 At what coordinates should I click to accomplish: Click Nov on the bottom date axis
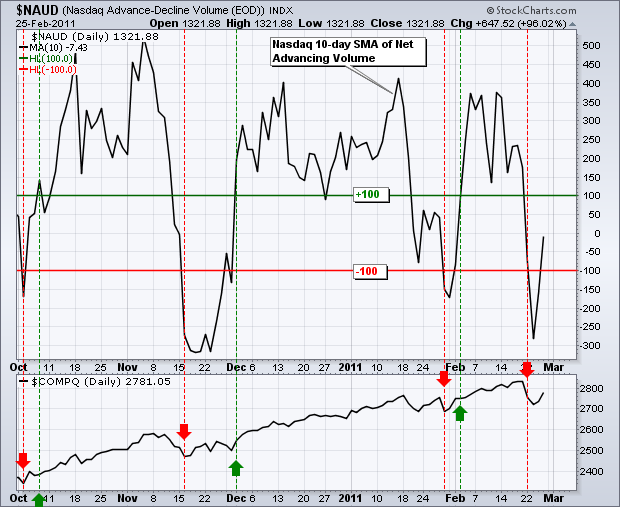(127, 498)
